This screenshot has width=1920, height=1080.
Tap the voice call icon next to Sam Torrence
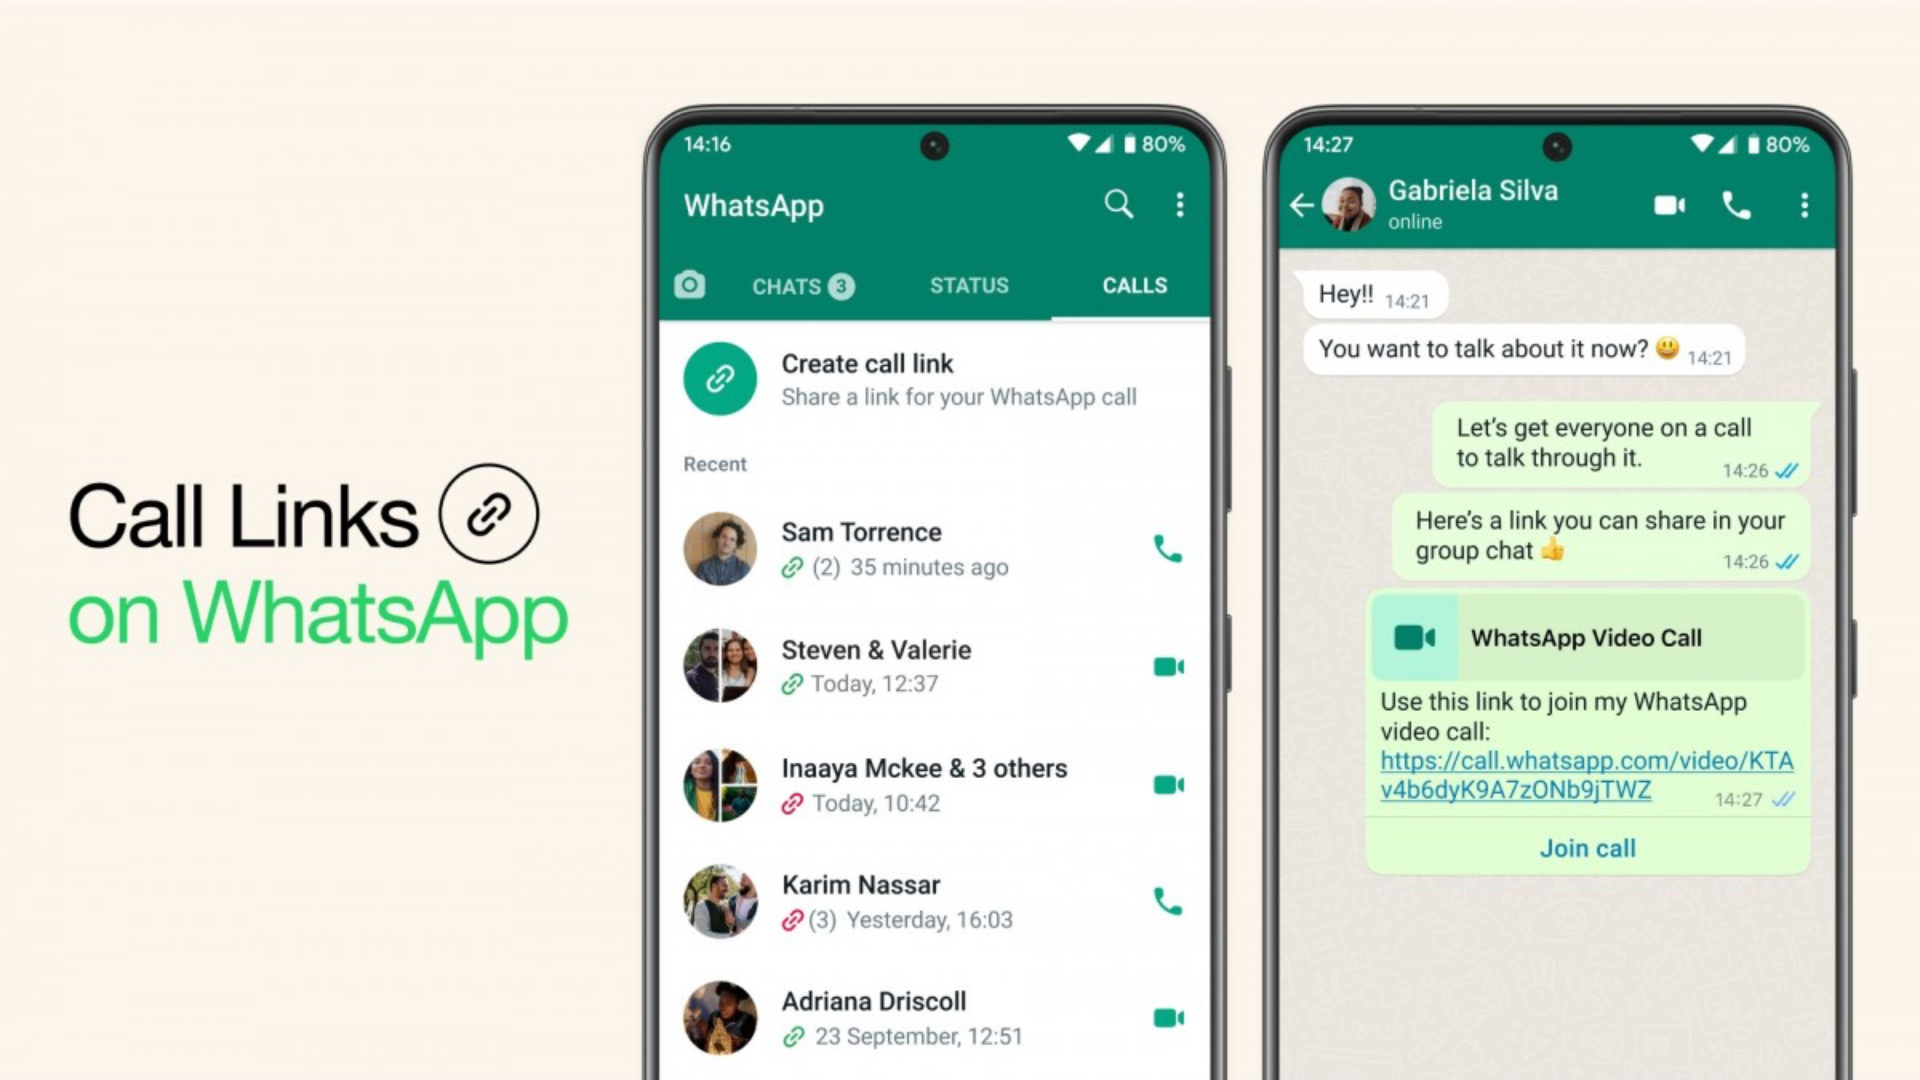[1164, 547]
